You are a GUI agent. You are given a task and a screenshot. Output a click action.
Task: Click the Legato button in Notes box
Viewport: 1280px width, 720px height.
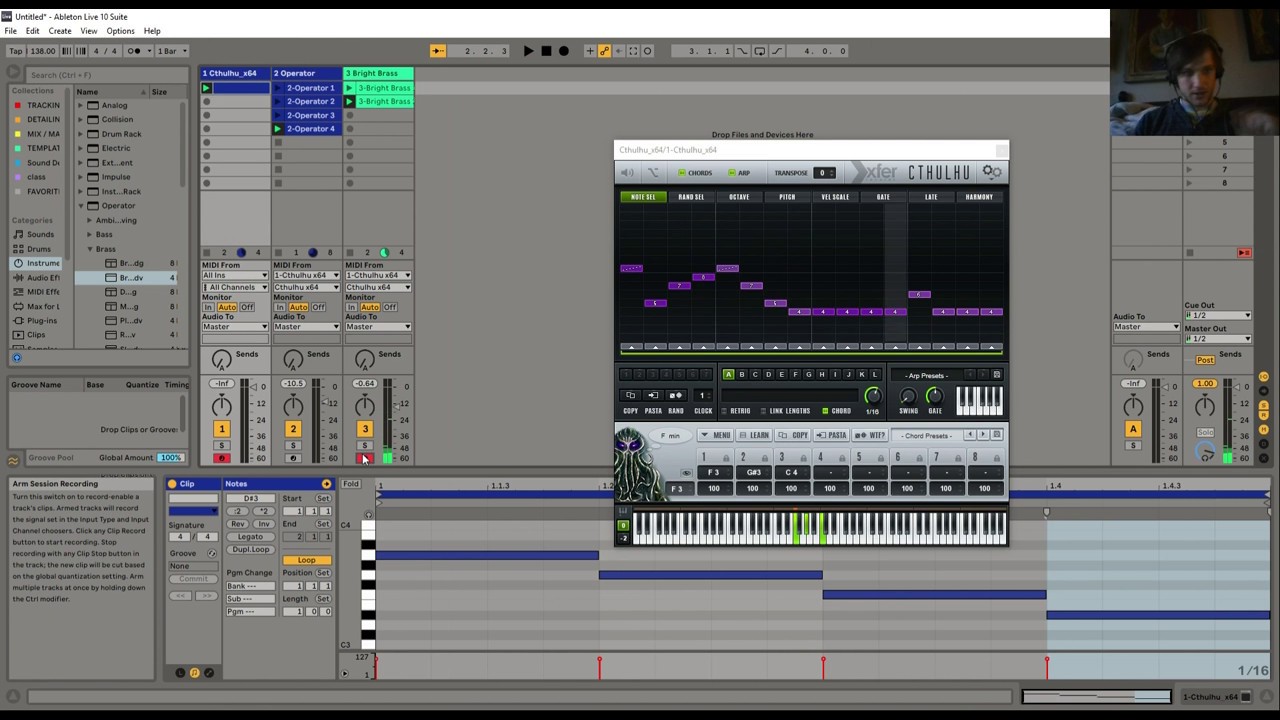tap(250, 537)
